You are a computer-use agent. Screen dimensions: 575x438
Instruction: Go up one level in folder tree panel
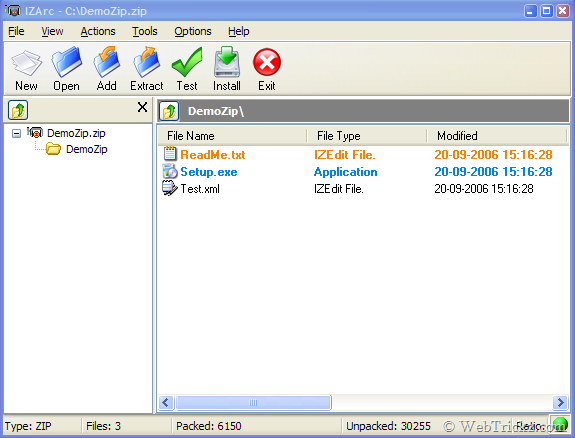tap(18, 110)
